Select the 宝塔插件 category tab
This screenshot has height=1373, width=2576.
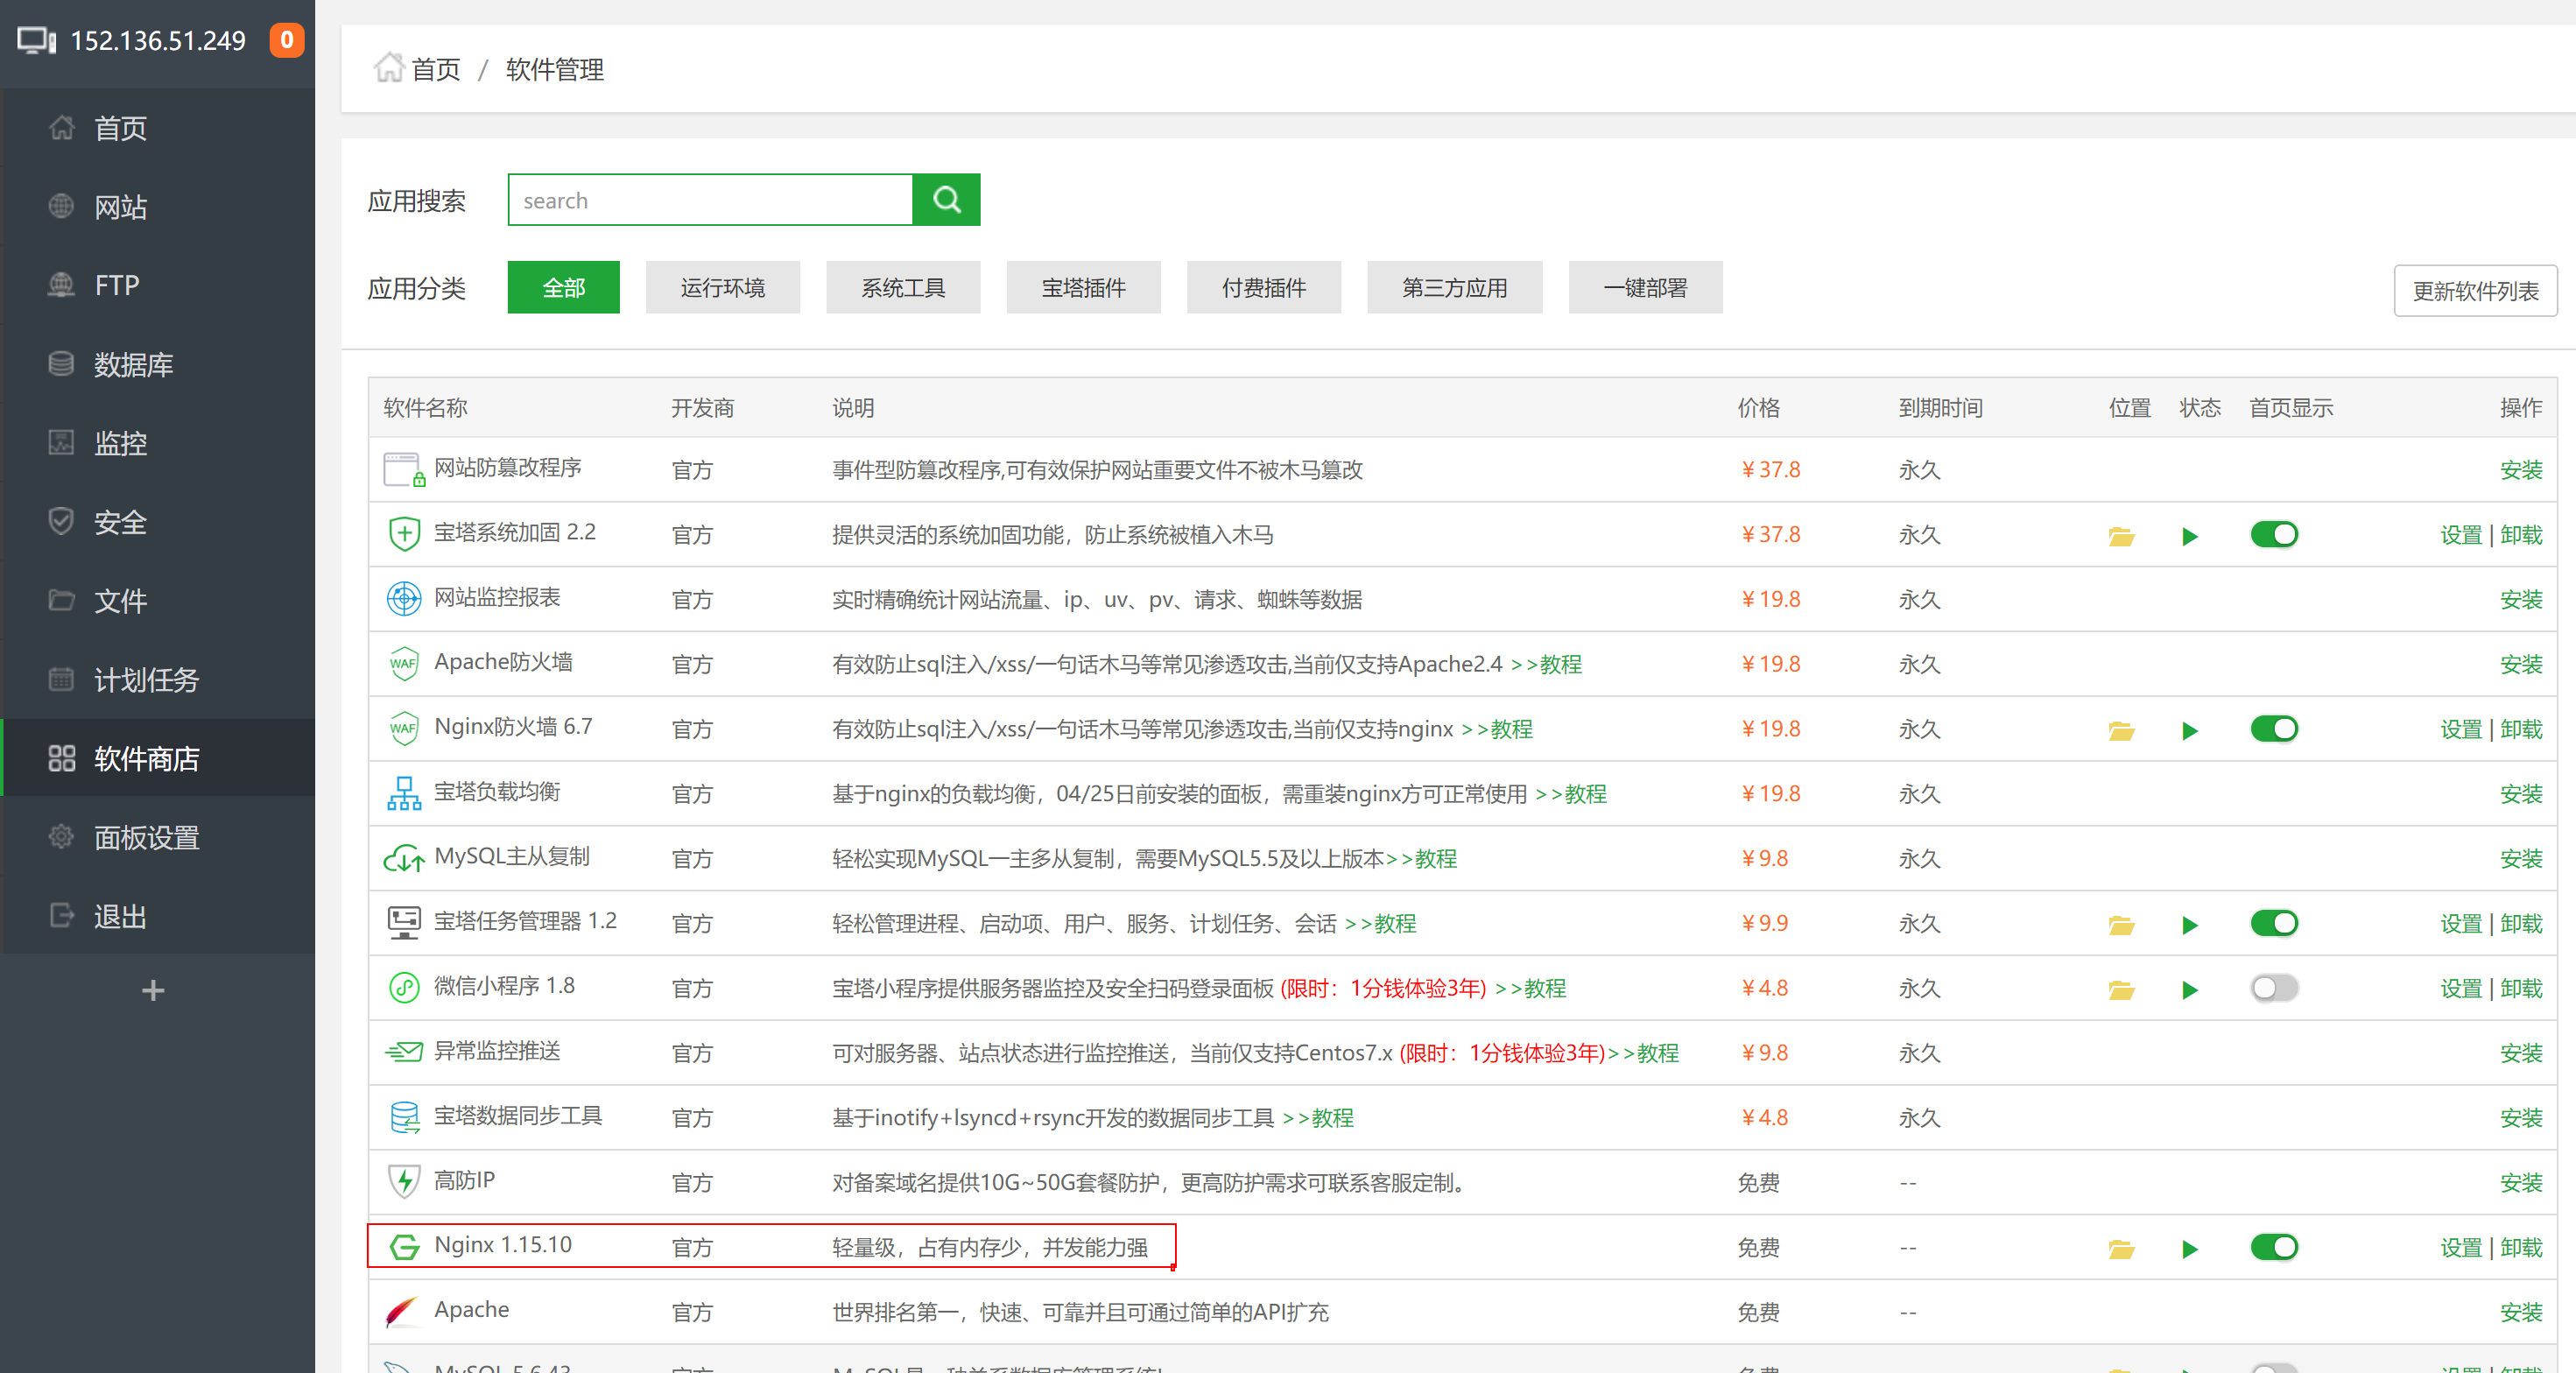tap(1083, 287)
